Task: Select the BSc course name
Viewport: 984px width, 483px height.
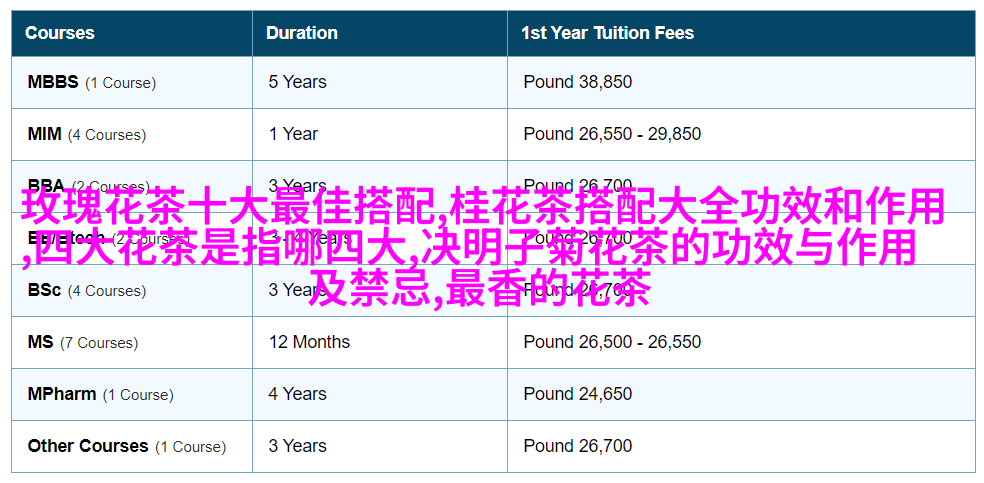Action: pos(44,290)
